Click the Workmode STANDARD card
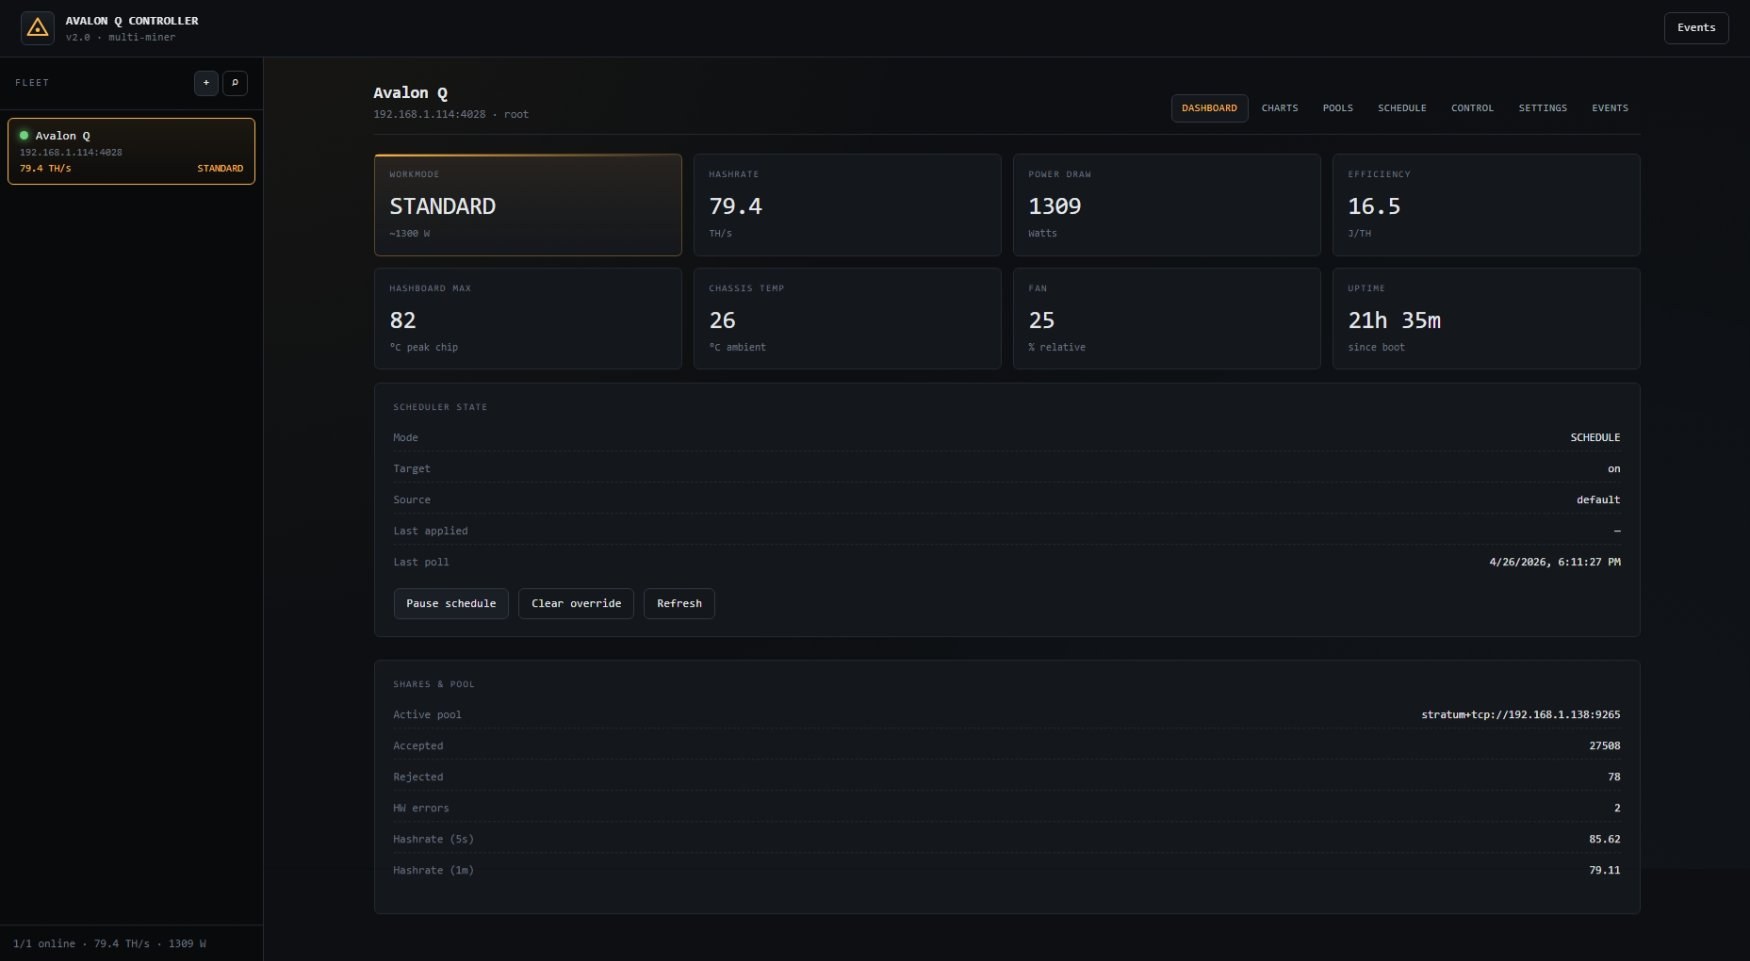 (x=528, y=205)
